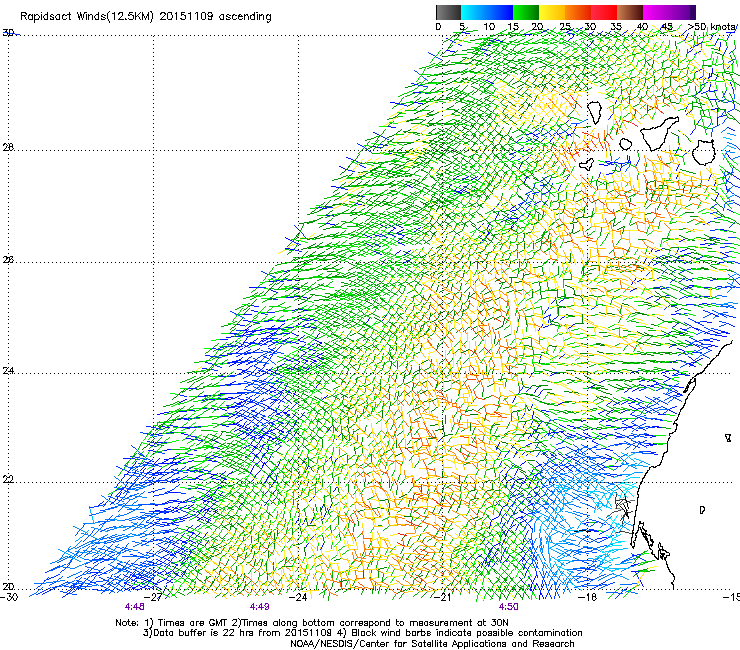Click the purple '4:49' swath time label

pyautogui.click(x=260, y=607)
